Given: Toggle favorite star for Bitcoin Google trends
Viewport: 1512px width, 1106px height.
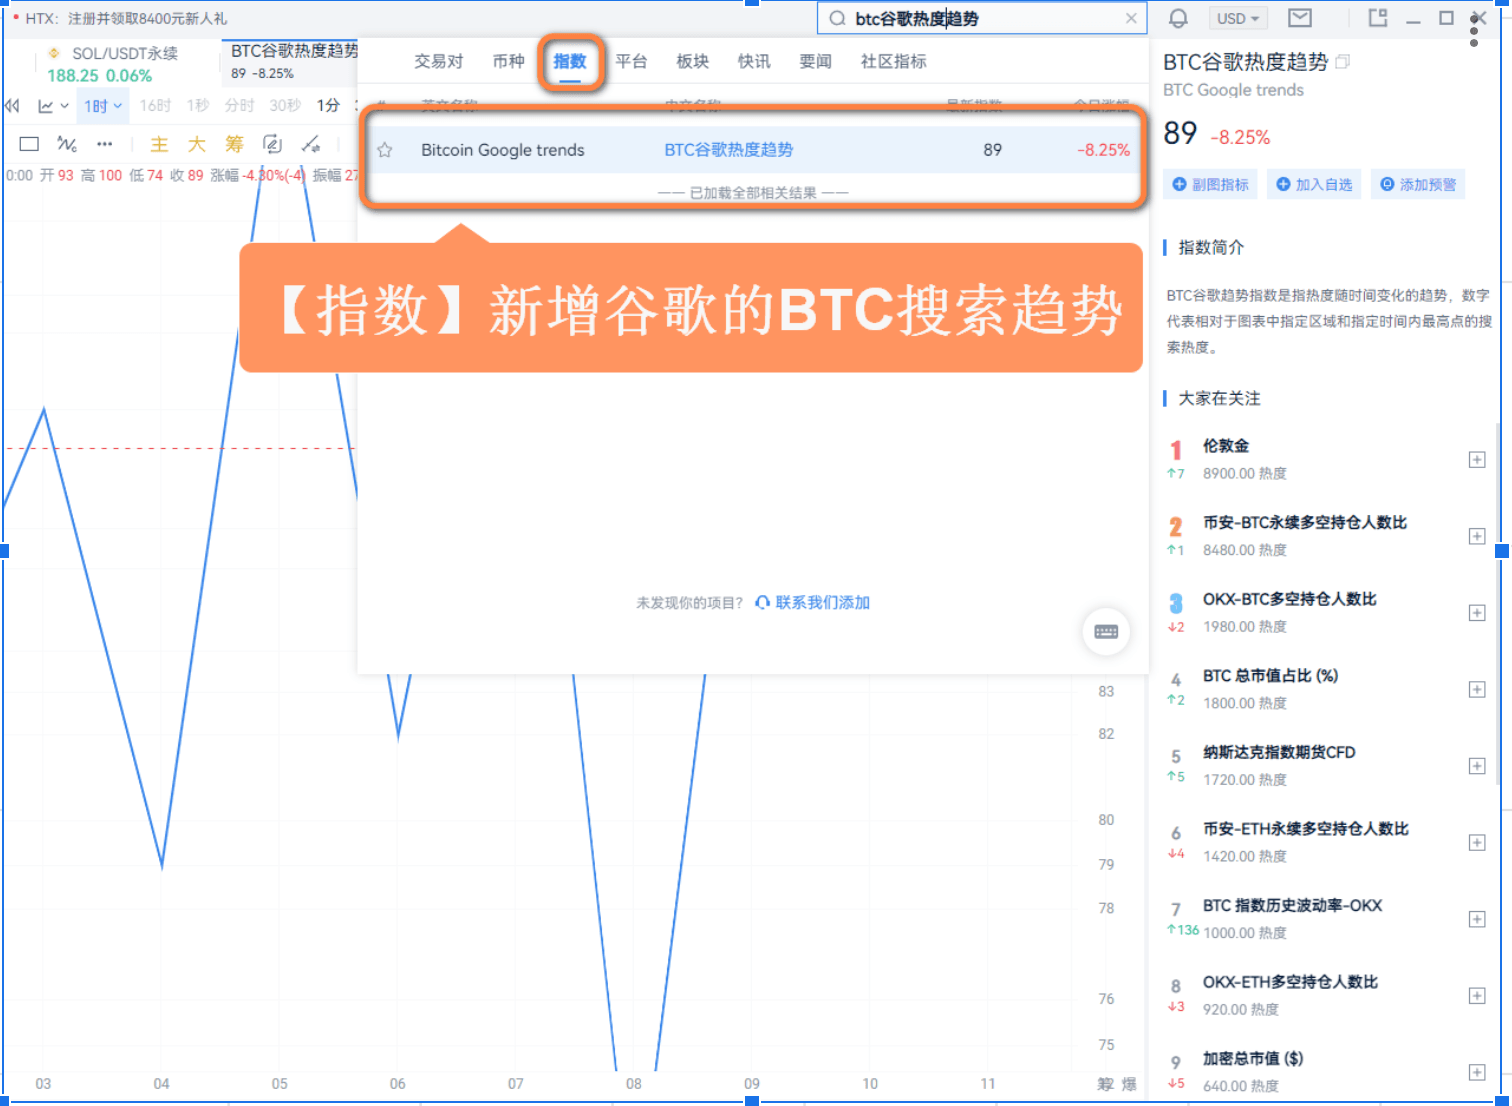Looking at the screenshot, I should pos(385,150).
